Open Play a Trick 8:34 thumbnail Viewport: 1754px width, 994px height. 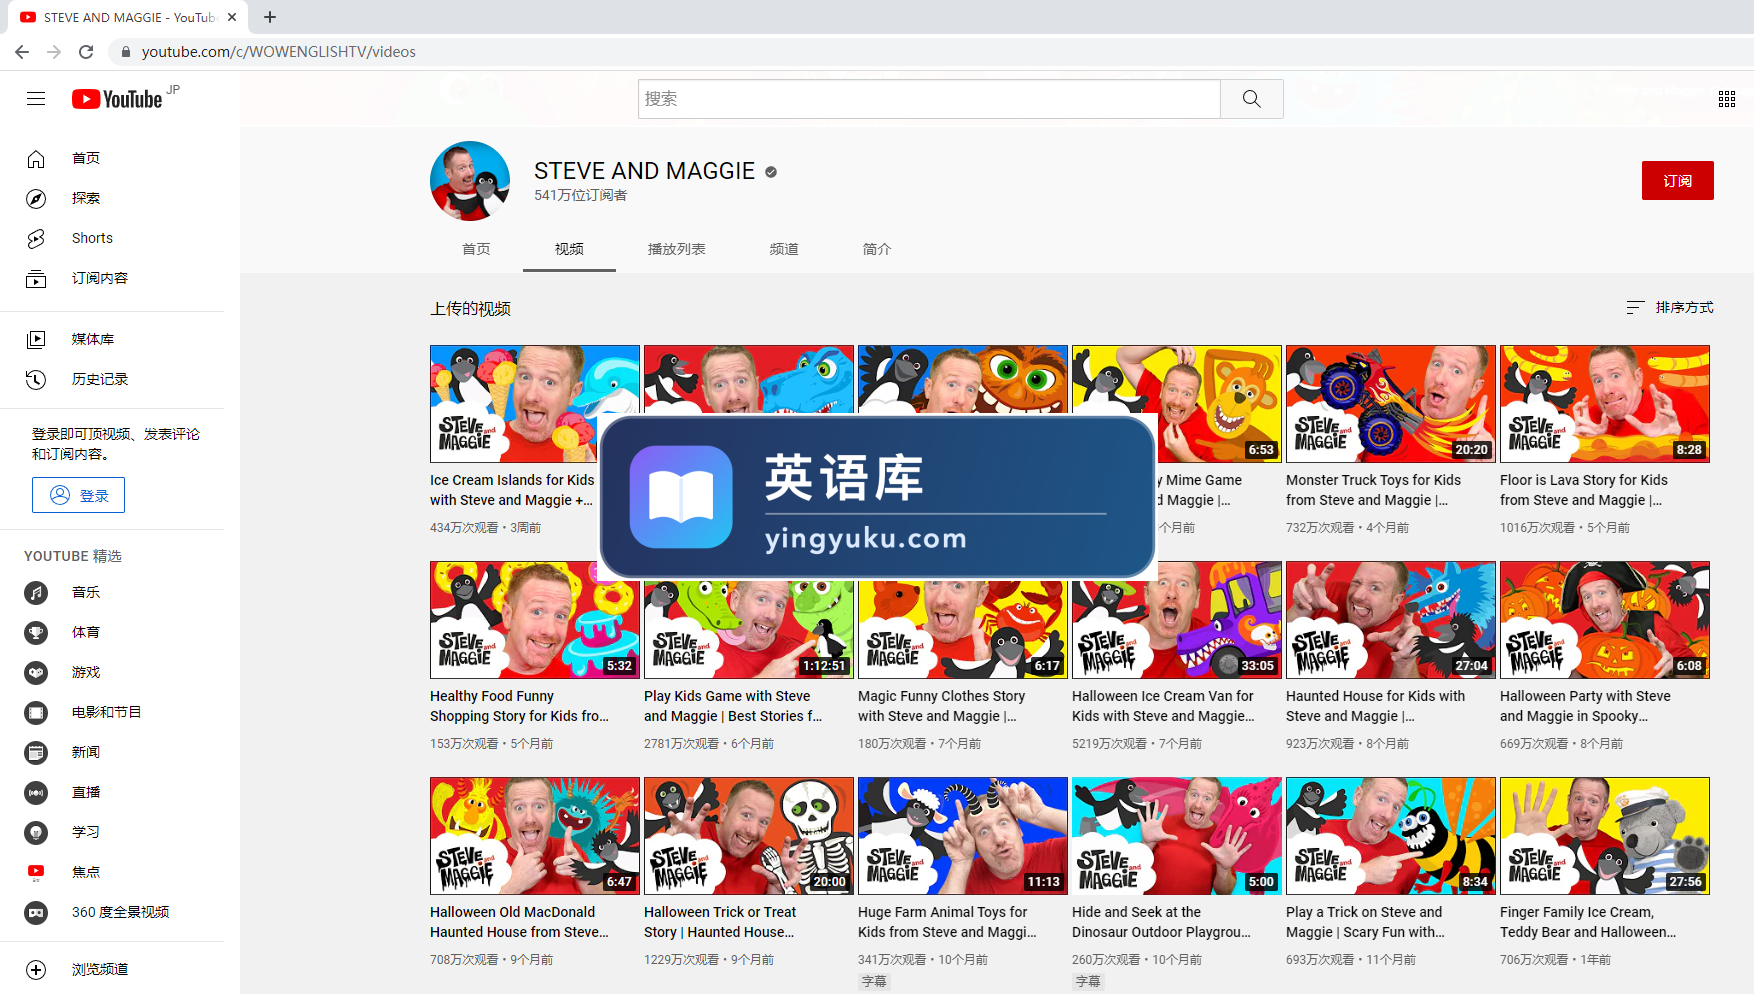point(1391,836)
